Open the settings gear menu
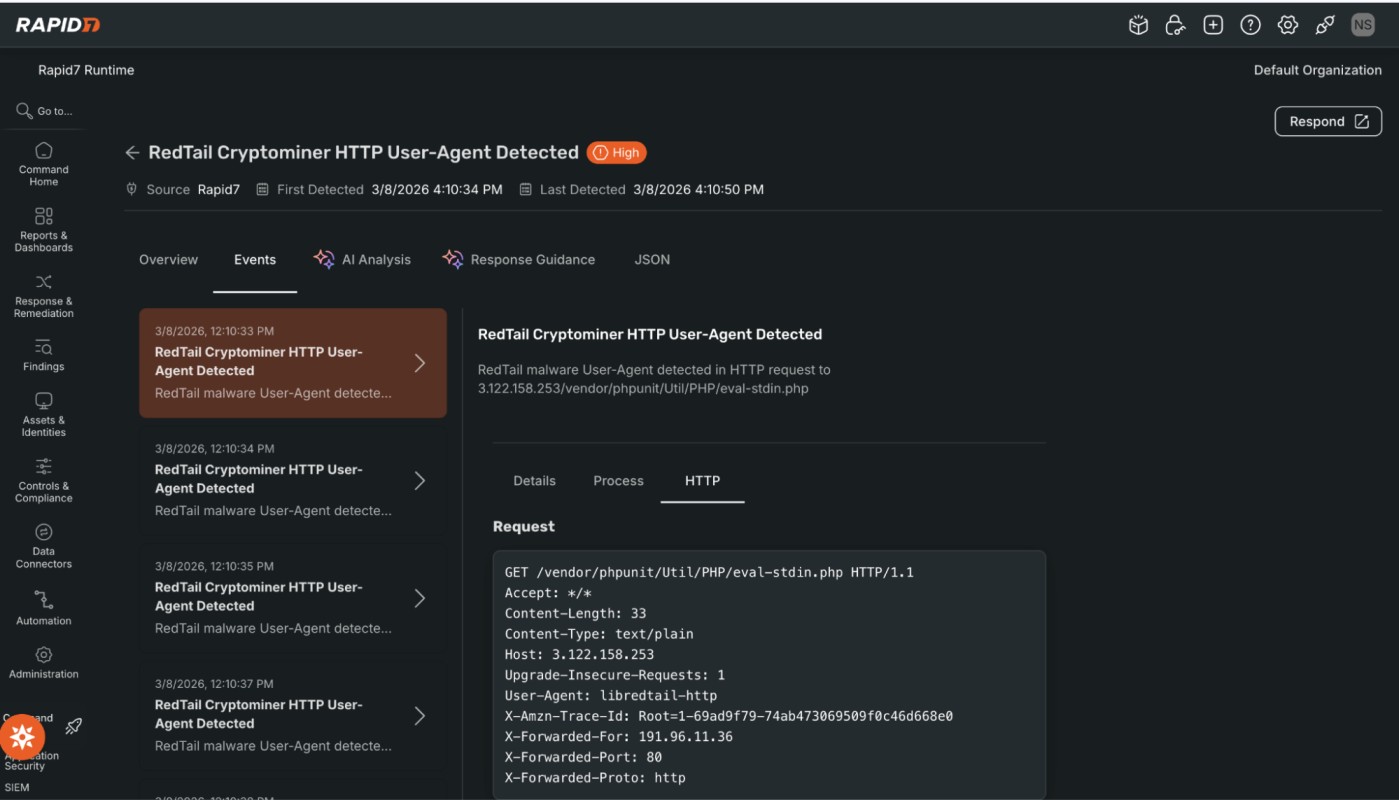 pyautogui.click(x=1288, y=24)
